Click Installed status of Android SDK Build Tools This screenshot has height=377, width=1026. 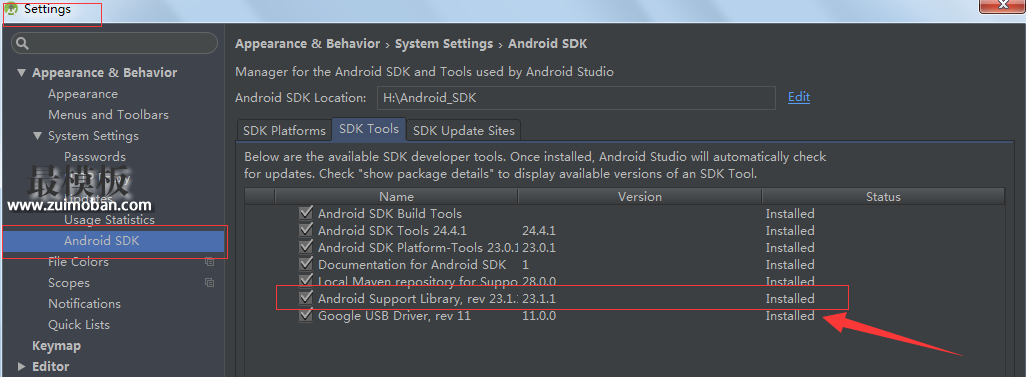pos(790,213)
